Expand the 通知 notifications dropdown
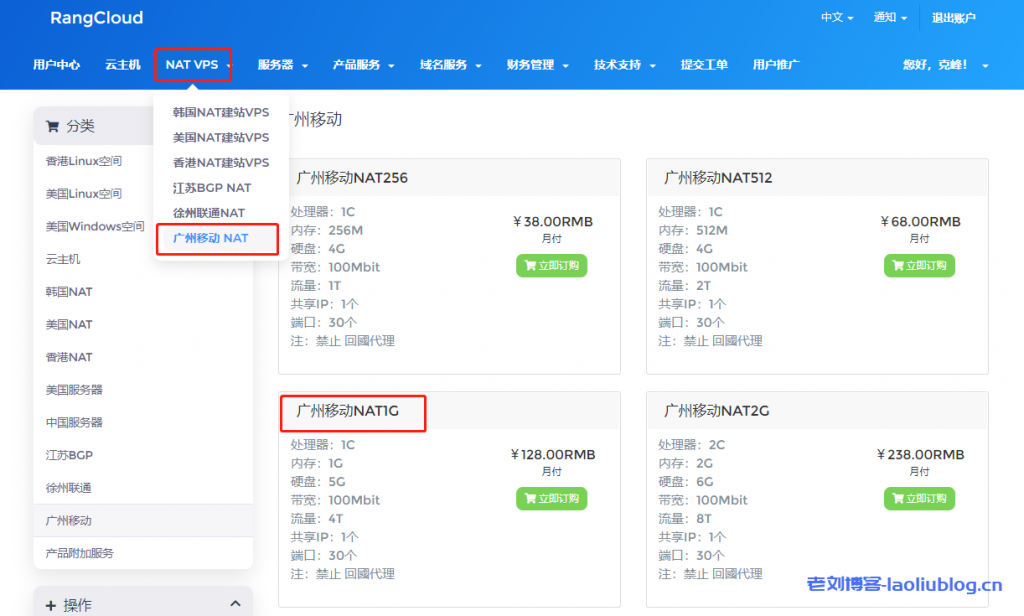 point(890,18)
